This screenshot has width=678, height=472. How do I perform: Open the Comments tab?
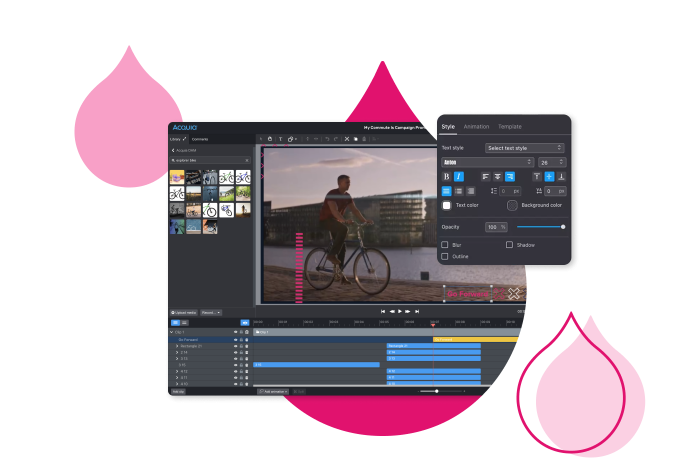point(200,139)
